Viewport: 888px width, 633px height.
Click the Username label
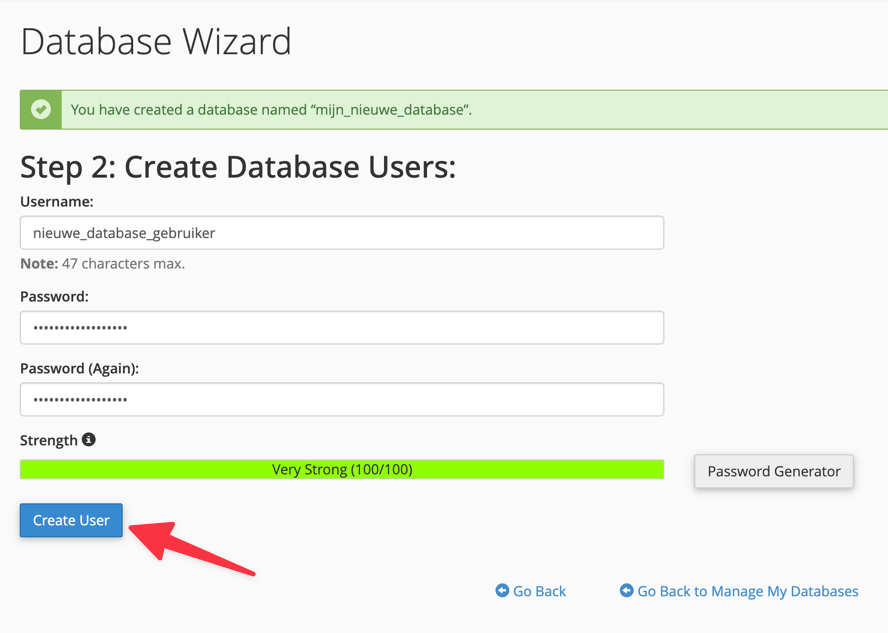(x=57, y=201)
